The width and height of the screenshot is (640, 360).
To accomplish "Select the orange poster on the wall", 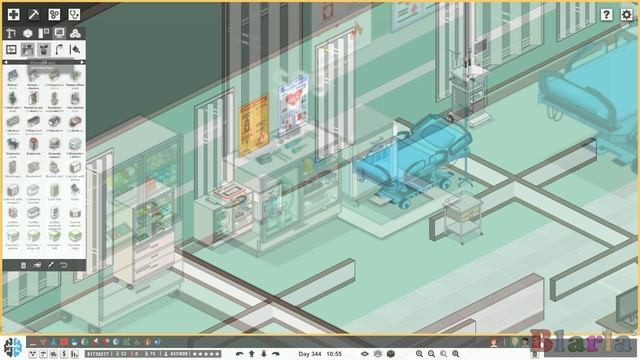I will point(253,126).
